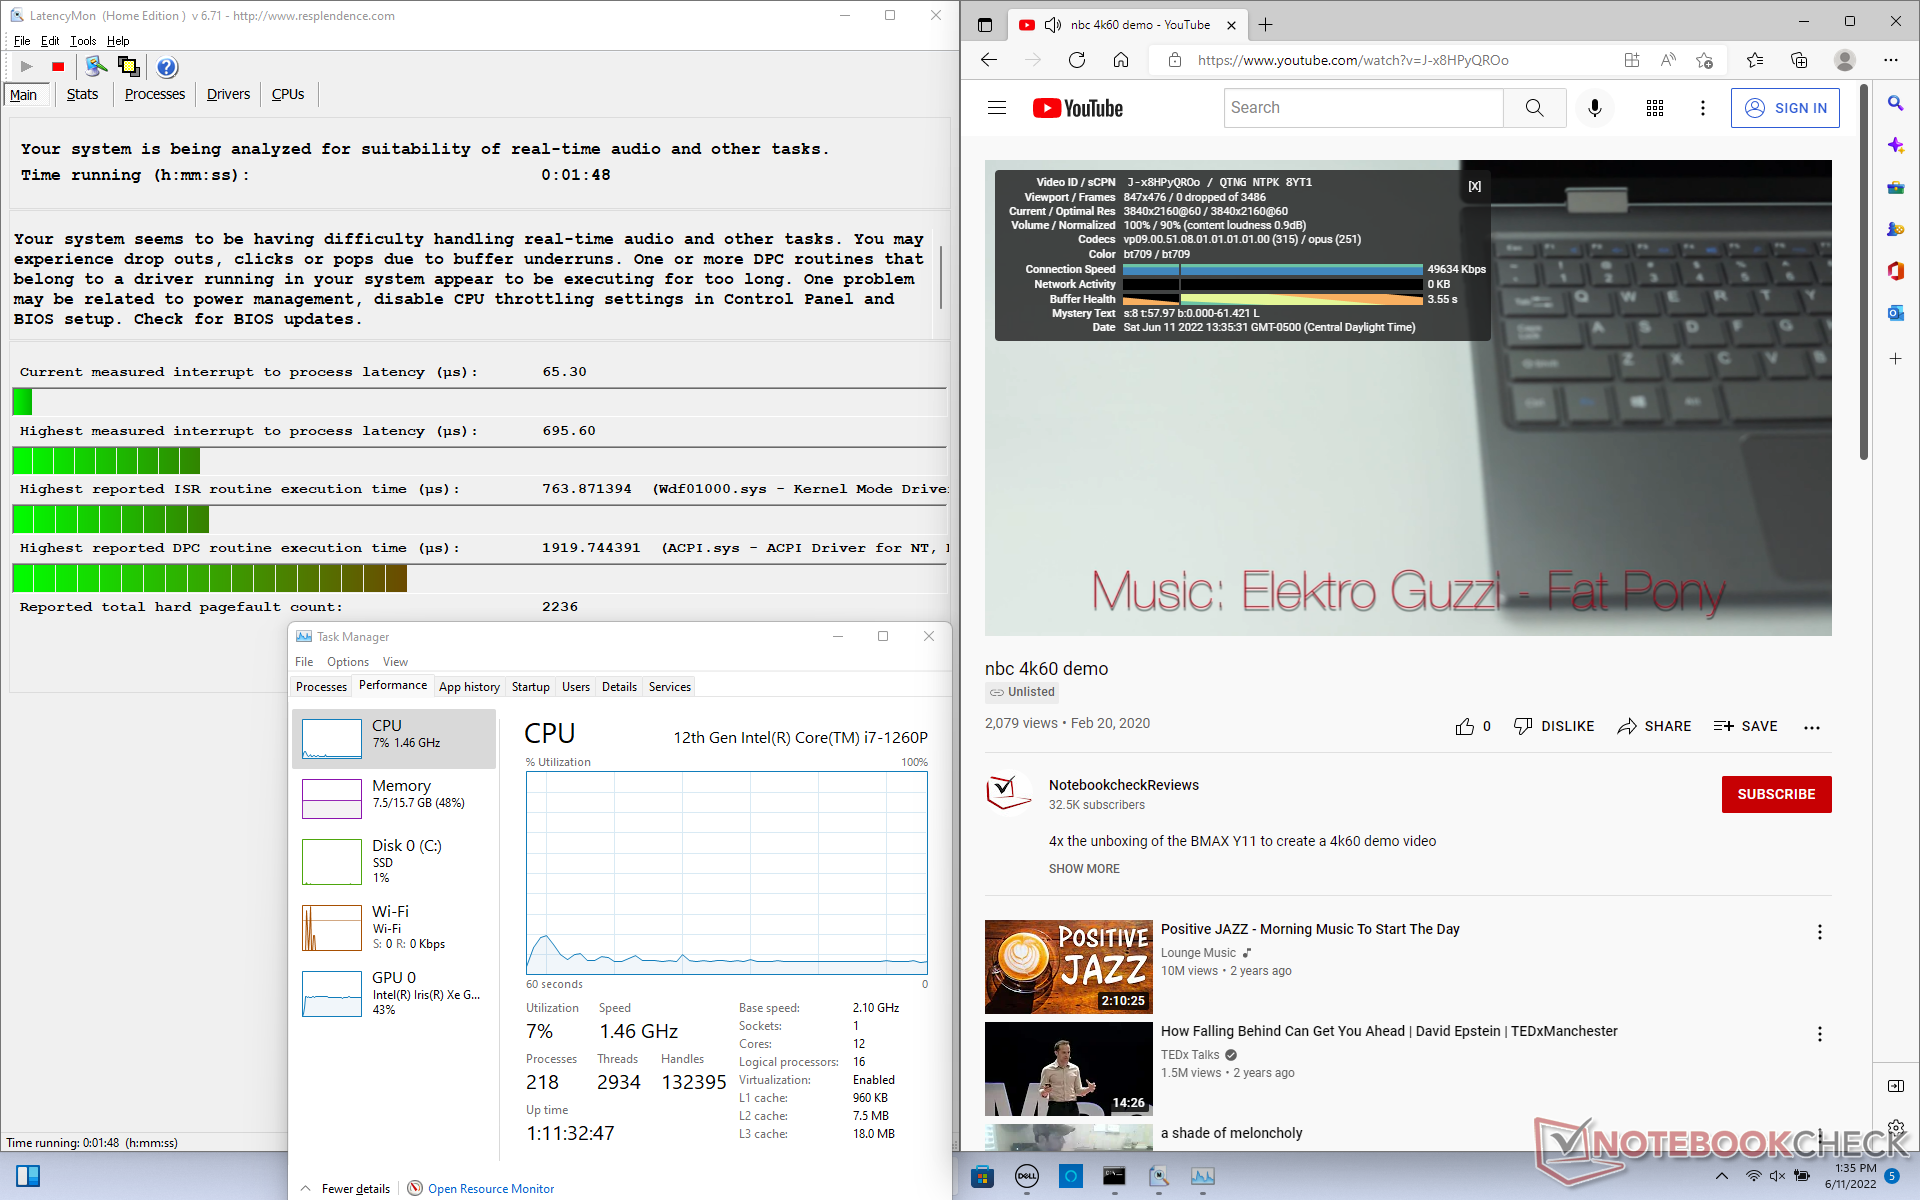The height and width of the screenshot is (1200, 1920).
Task: Switch to the Drivers tab in LatencyMon
Action: point(228,94)
